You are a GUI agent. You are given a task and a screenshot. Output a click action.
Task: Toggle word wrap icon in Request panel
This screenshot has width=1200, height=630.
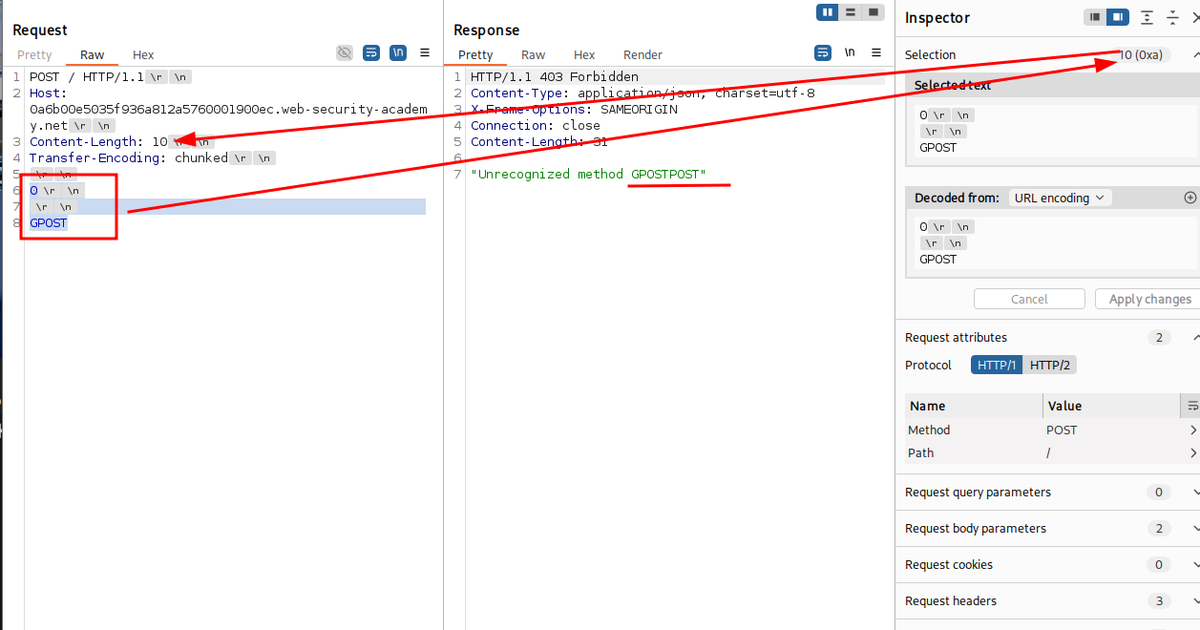point(371,53)
